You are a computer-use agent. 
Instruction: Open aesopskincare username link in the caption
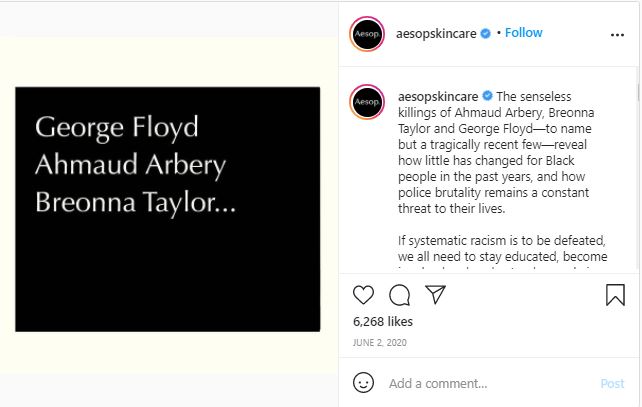437,95
